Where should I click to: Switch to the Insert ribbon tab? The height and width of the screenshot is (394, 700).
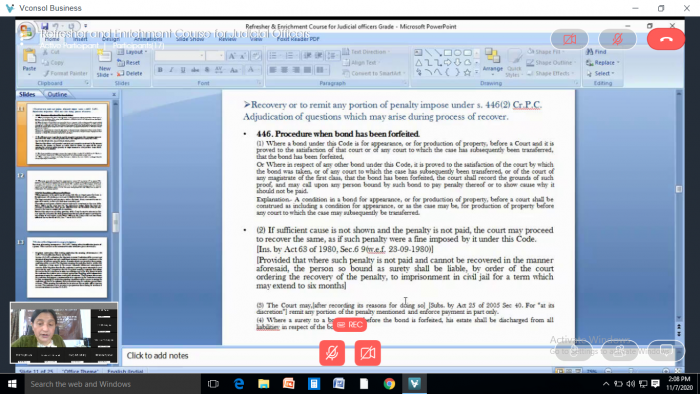(x=80, y=39)
